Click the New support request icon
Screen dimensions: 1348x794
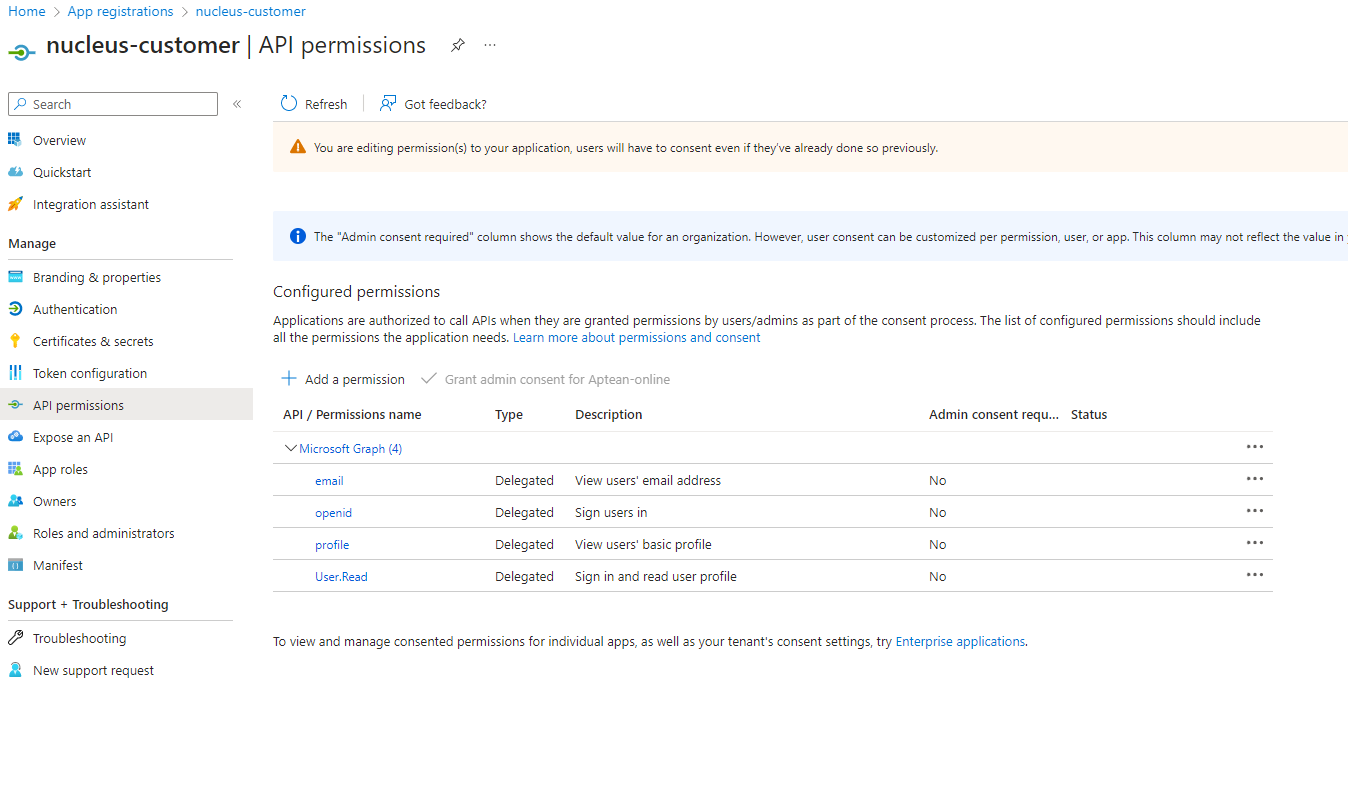(x=15, y=670)
